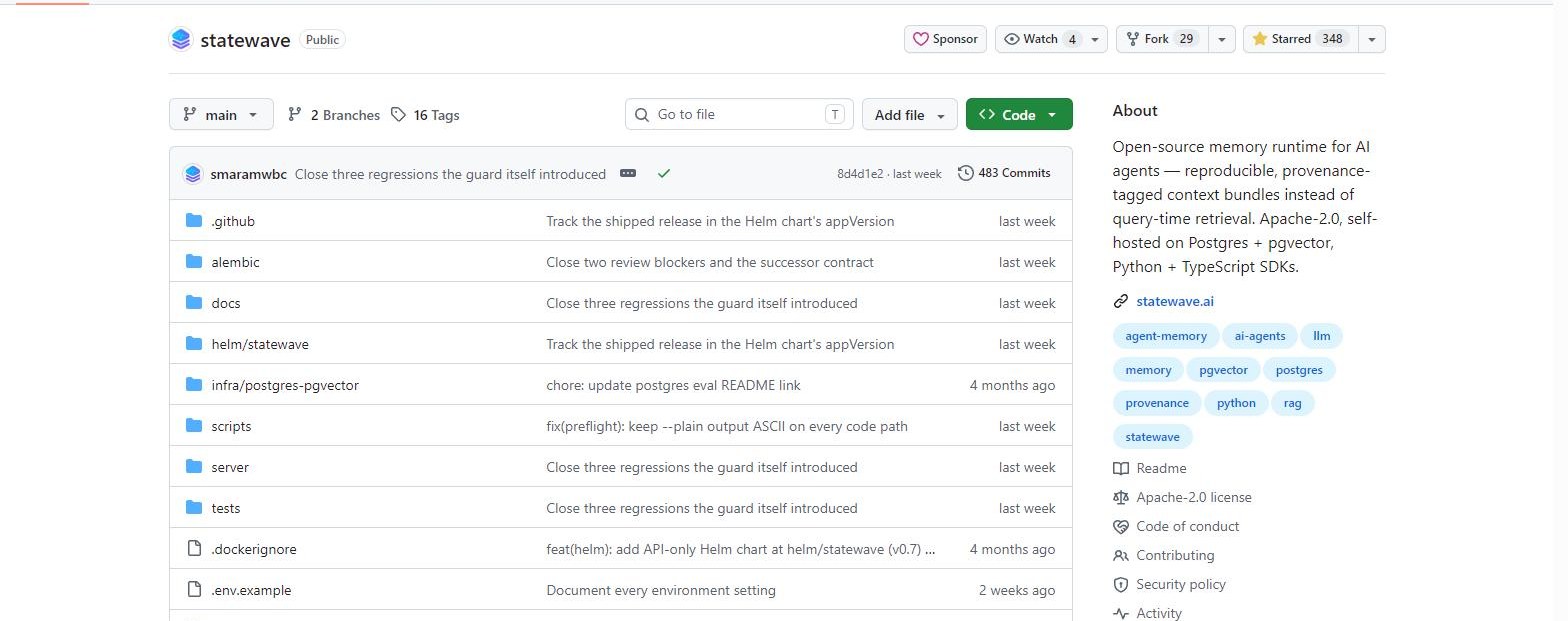Screen dimensions: 1568x621
Task: Click the link icon beside statewave.ai
Action: [1120, 301]
